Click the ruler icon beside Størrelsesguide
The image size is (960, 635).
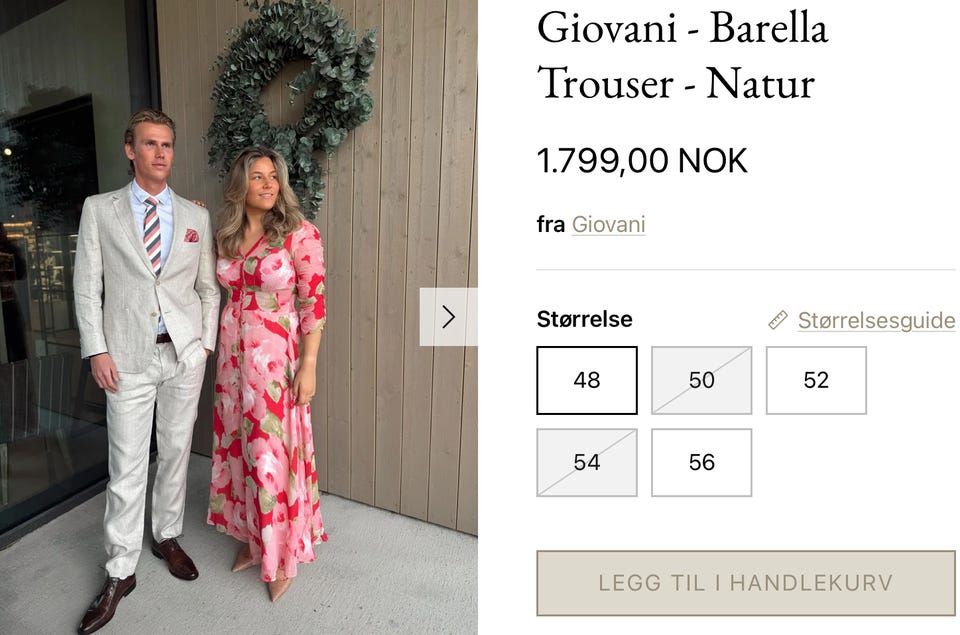(x=778, y=320)
